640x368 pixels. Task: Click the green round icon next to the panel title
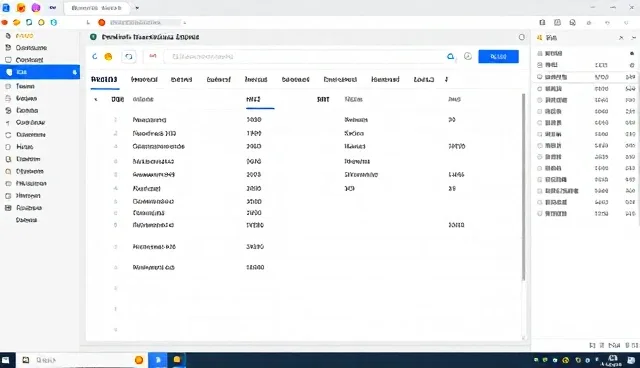(93, 37)
